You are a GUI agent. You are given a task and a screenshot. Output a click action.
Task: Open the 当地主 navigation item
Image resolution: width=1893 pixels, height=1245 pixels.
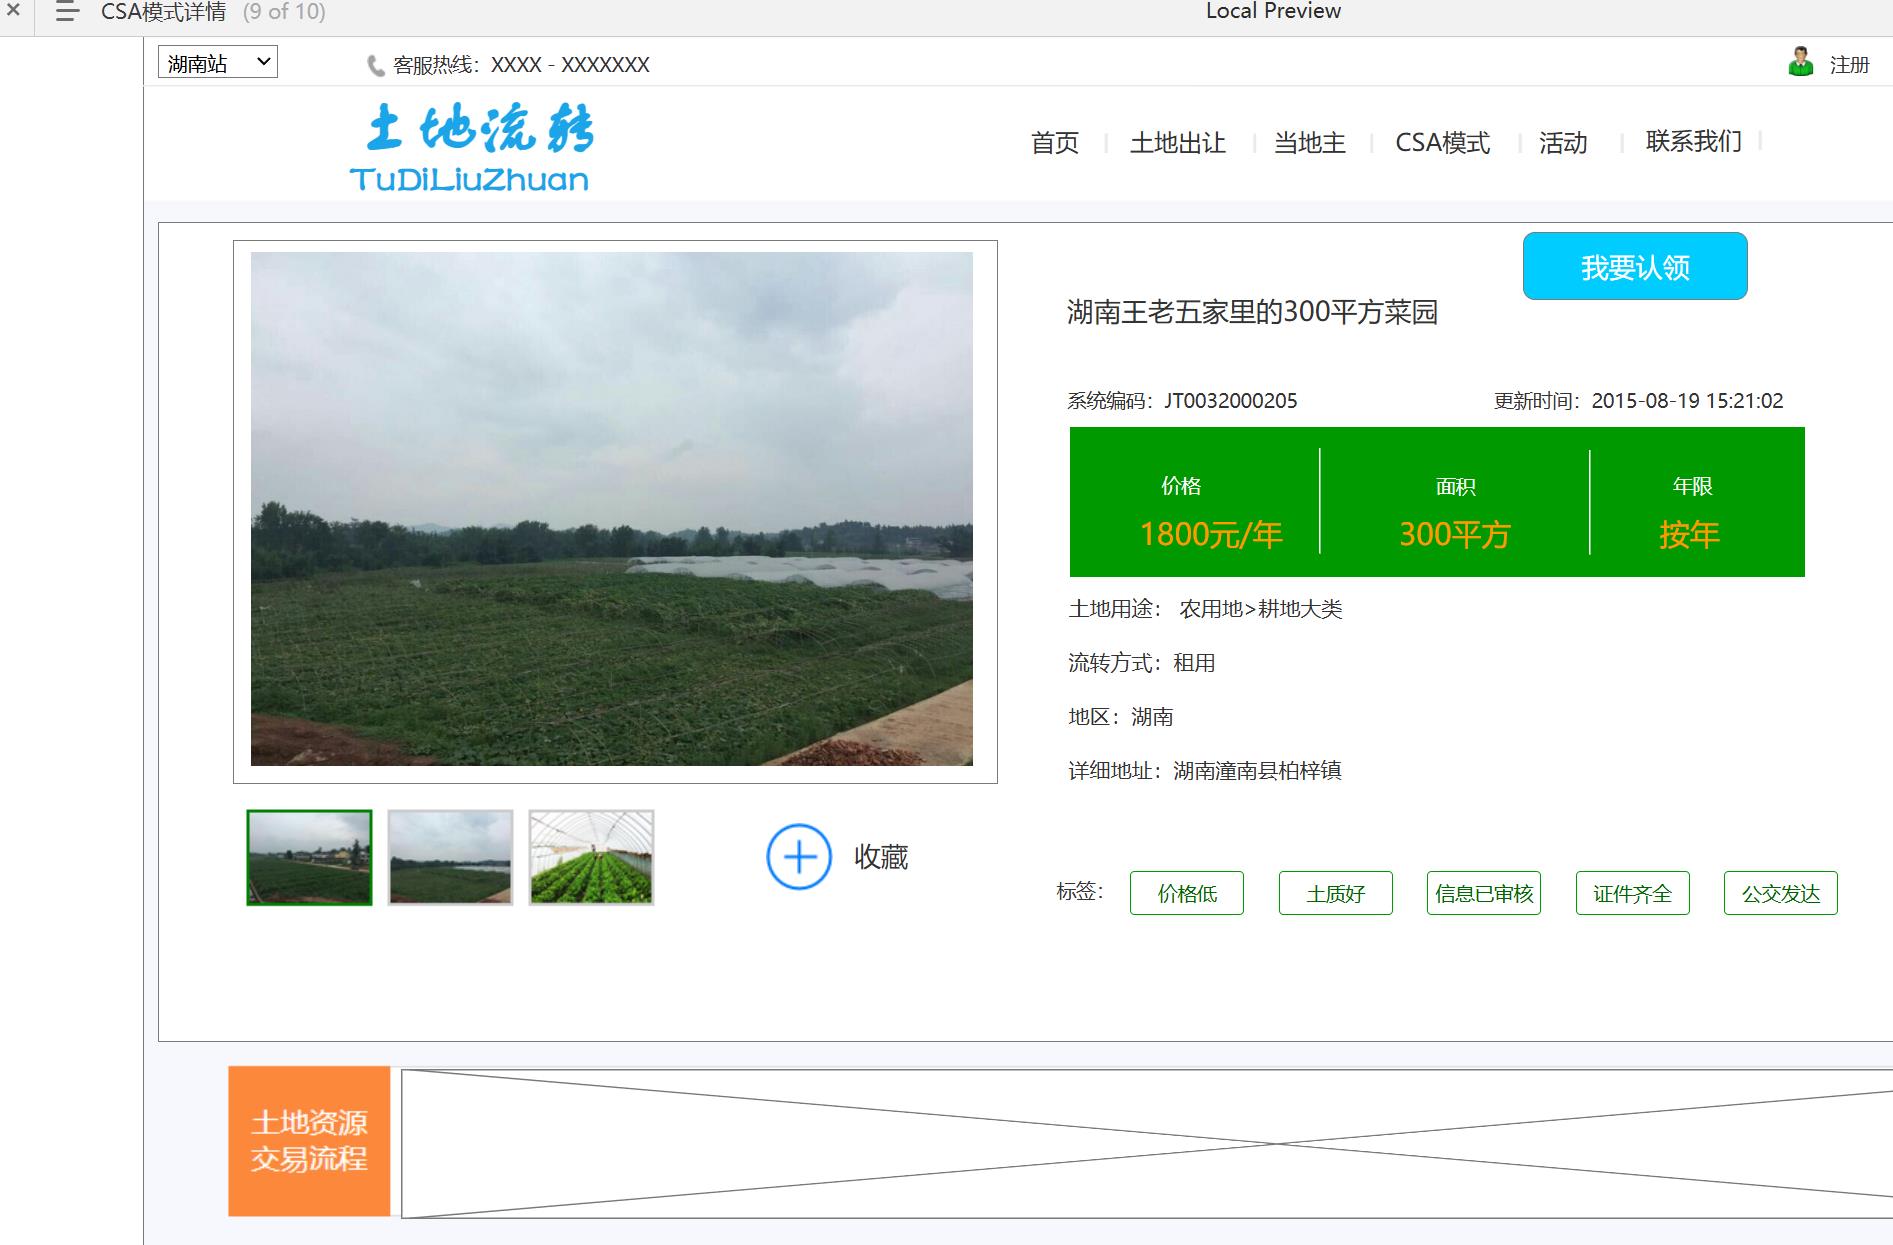1309,143
